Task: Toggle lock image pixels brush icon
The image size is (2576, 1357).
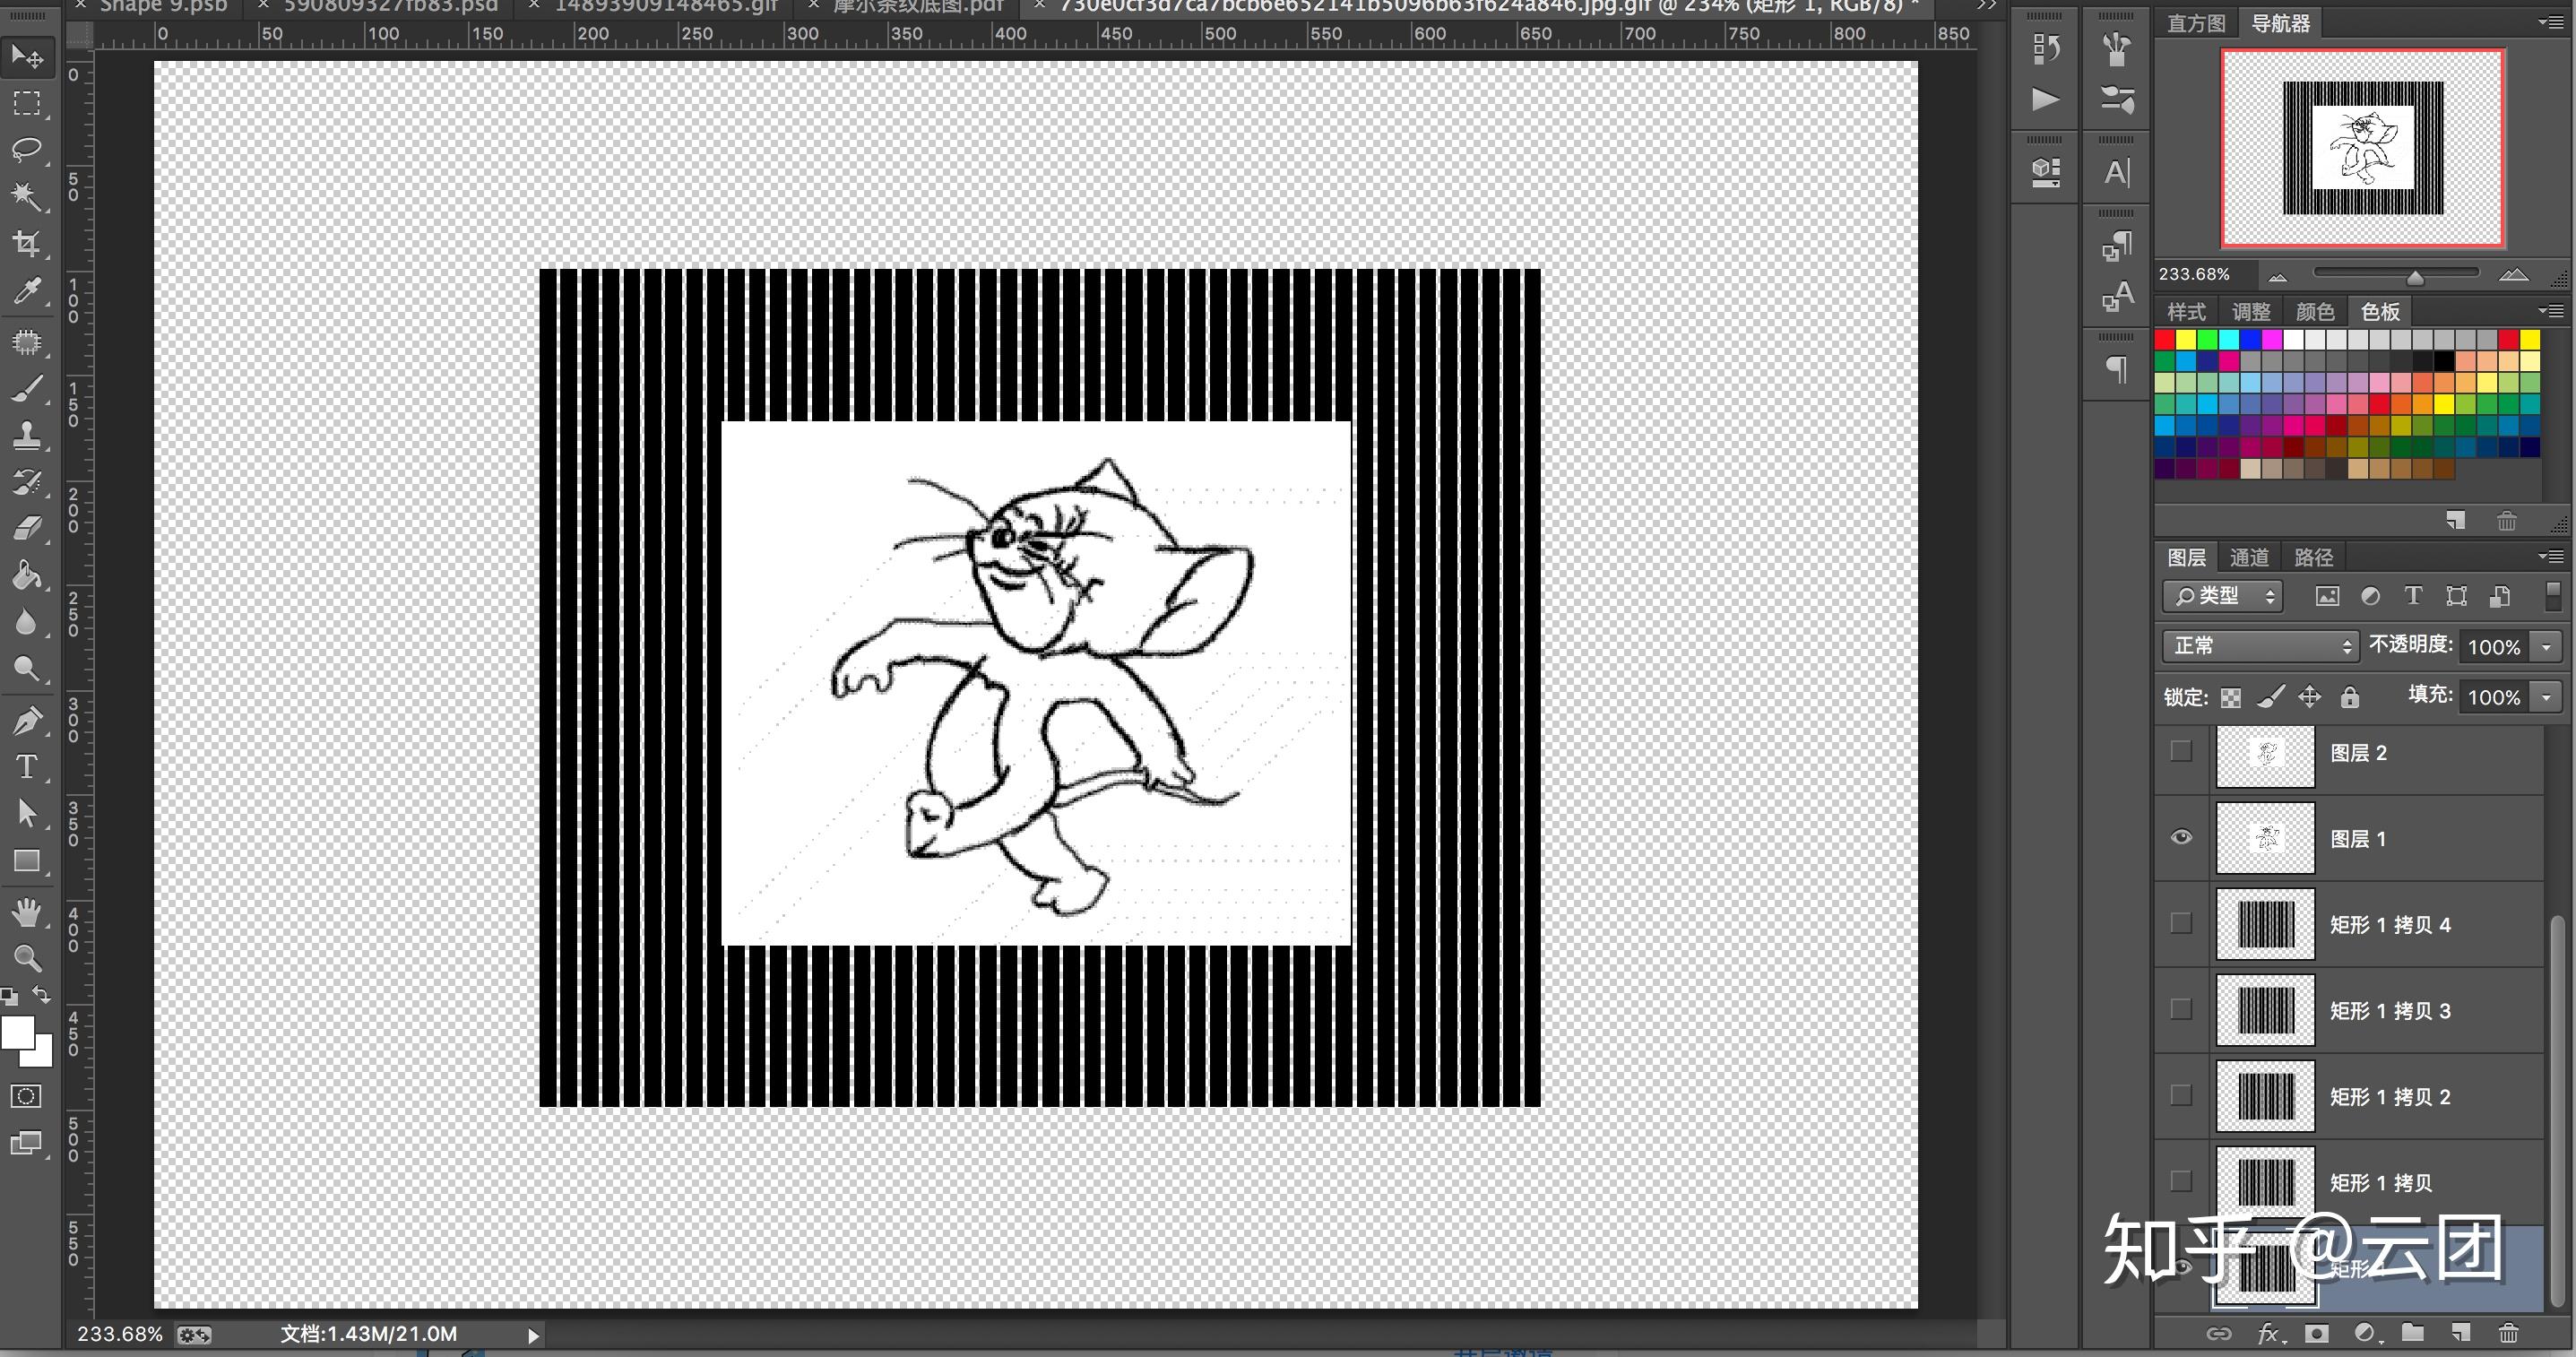Action: 2270,697
